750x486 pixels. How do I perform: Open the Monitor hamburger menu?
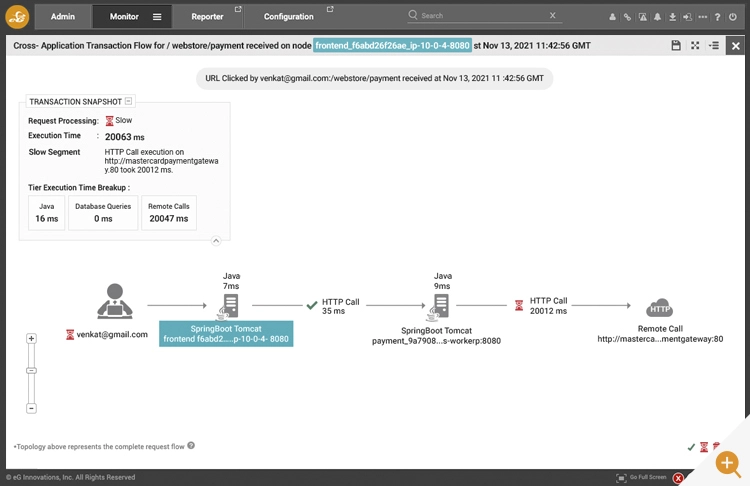pyautogui.click(x=157, y=17)
